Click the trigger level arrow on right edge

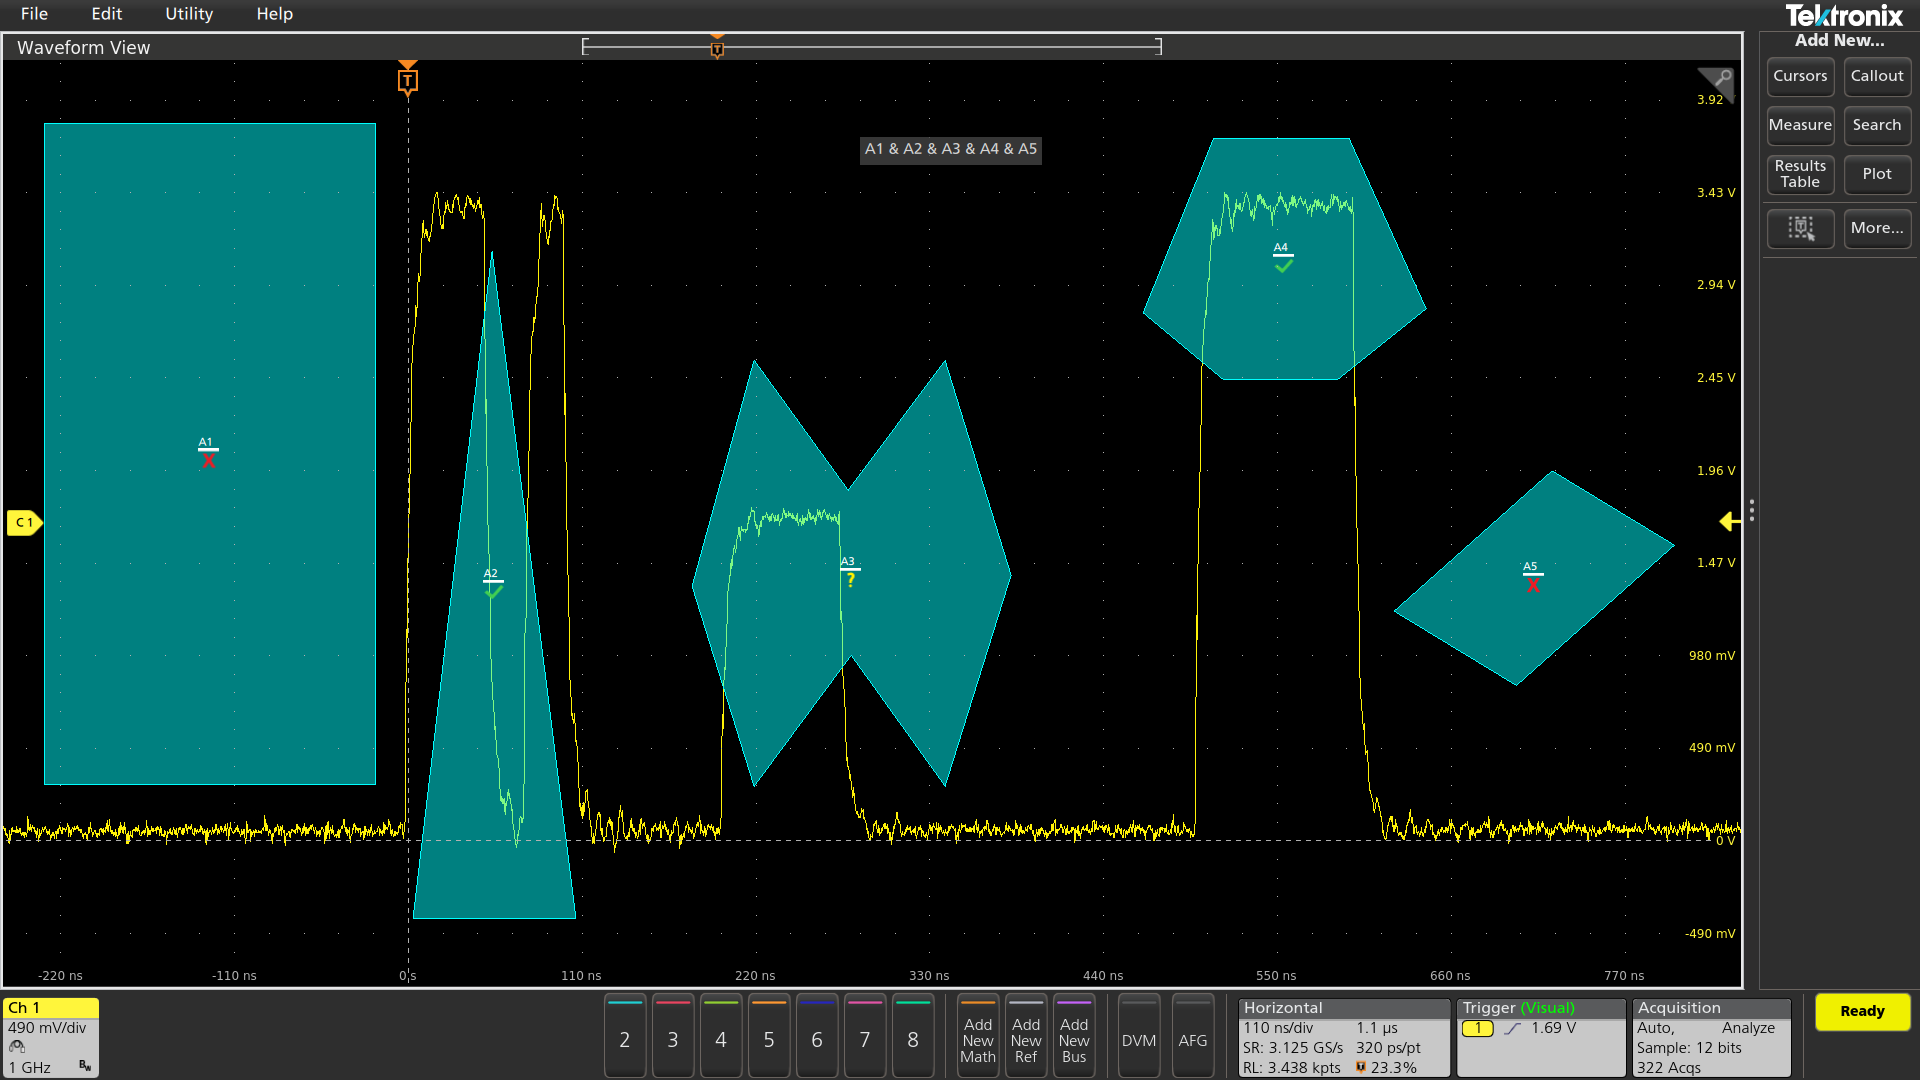pos(1729,521)
